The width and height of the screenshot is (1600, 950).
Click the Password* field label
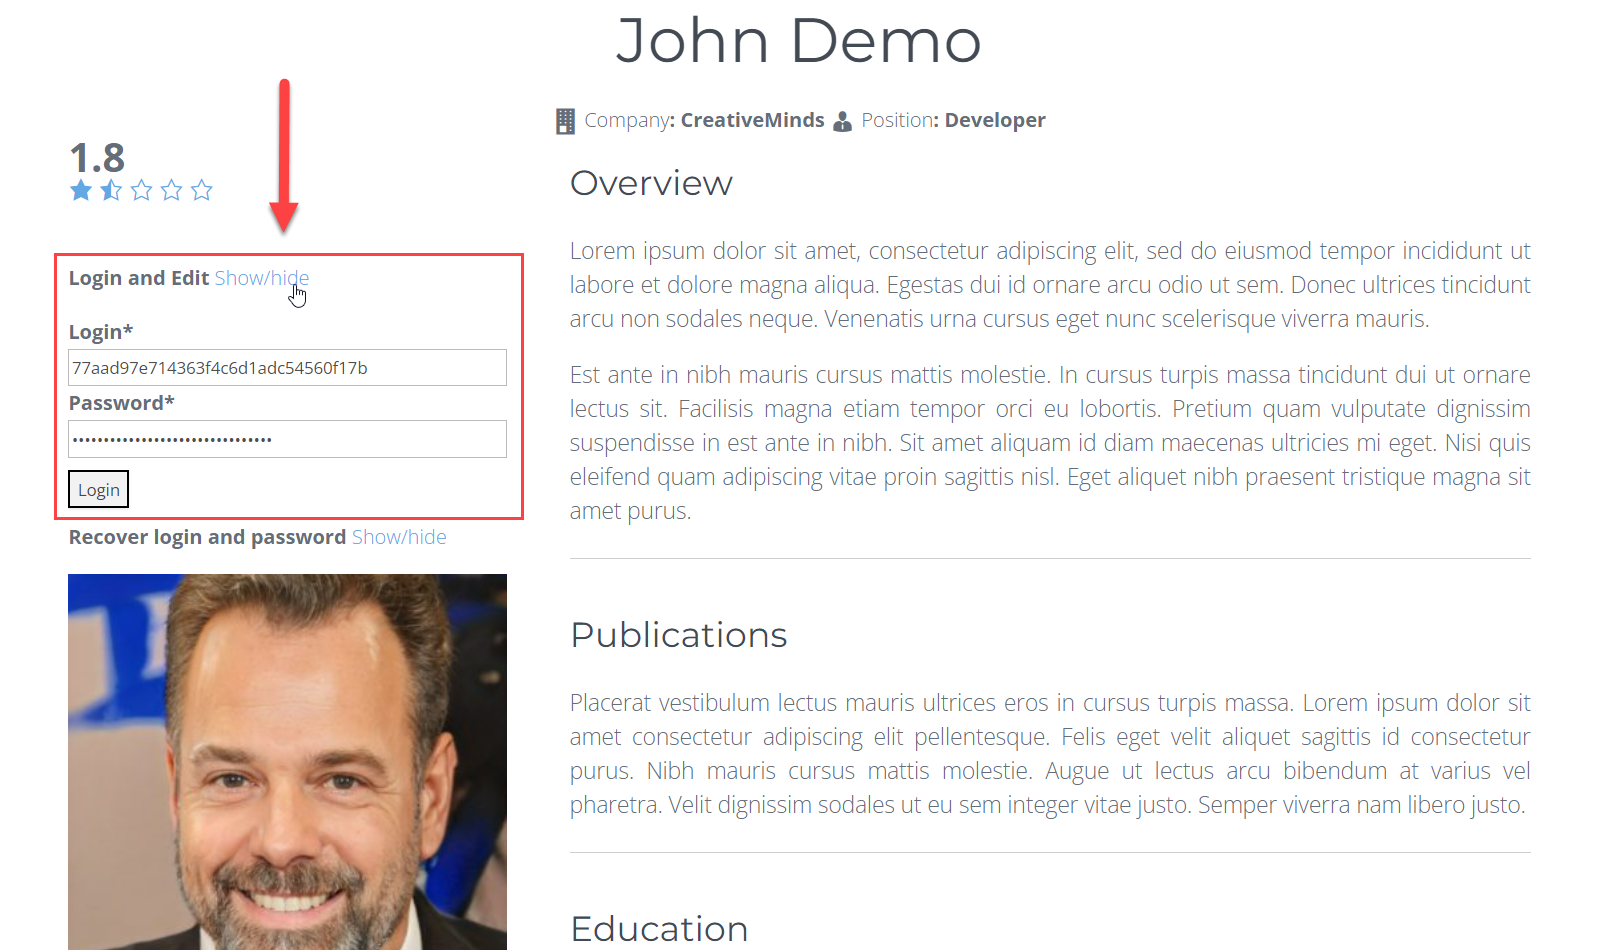tap(121, 403)
